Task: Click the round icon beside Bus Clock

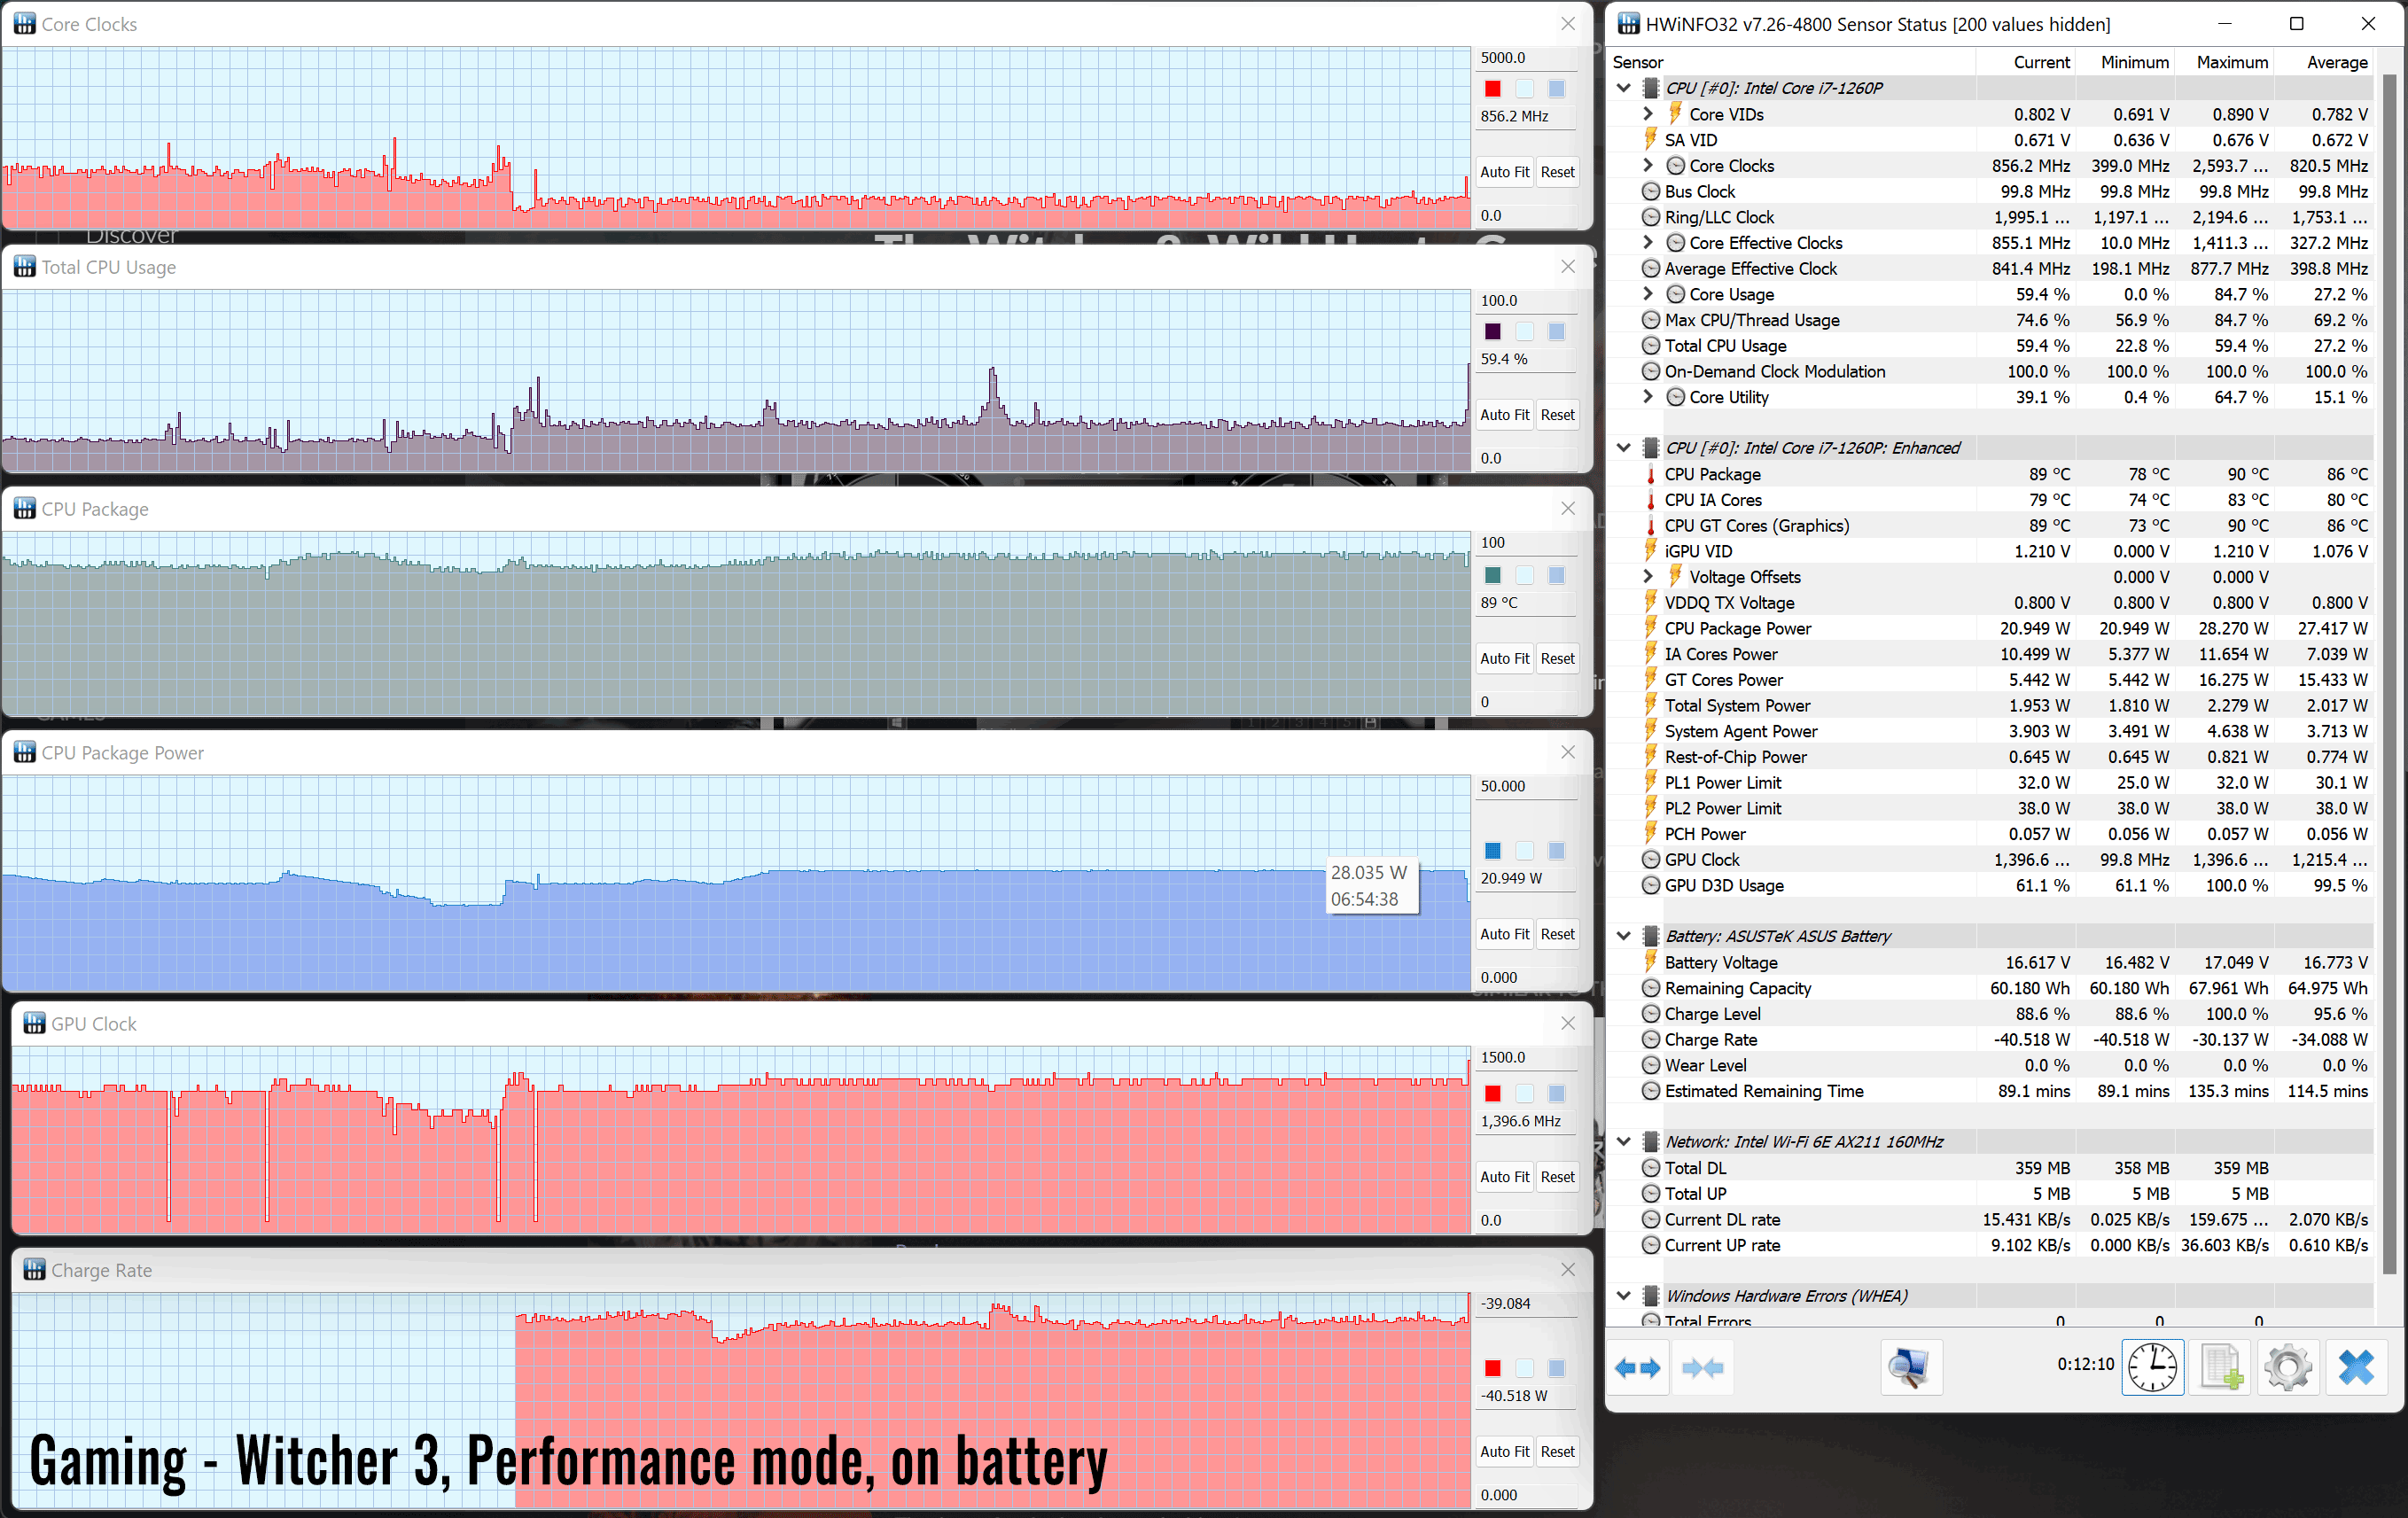Action: pyautogui.click(x=1651, y=191)
